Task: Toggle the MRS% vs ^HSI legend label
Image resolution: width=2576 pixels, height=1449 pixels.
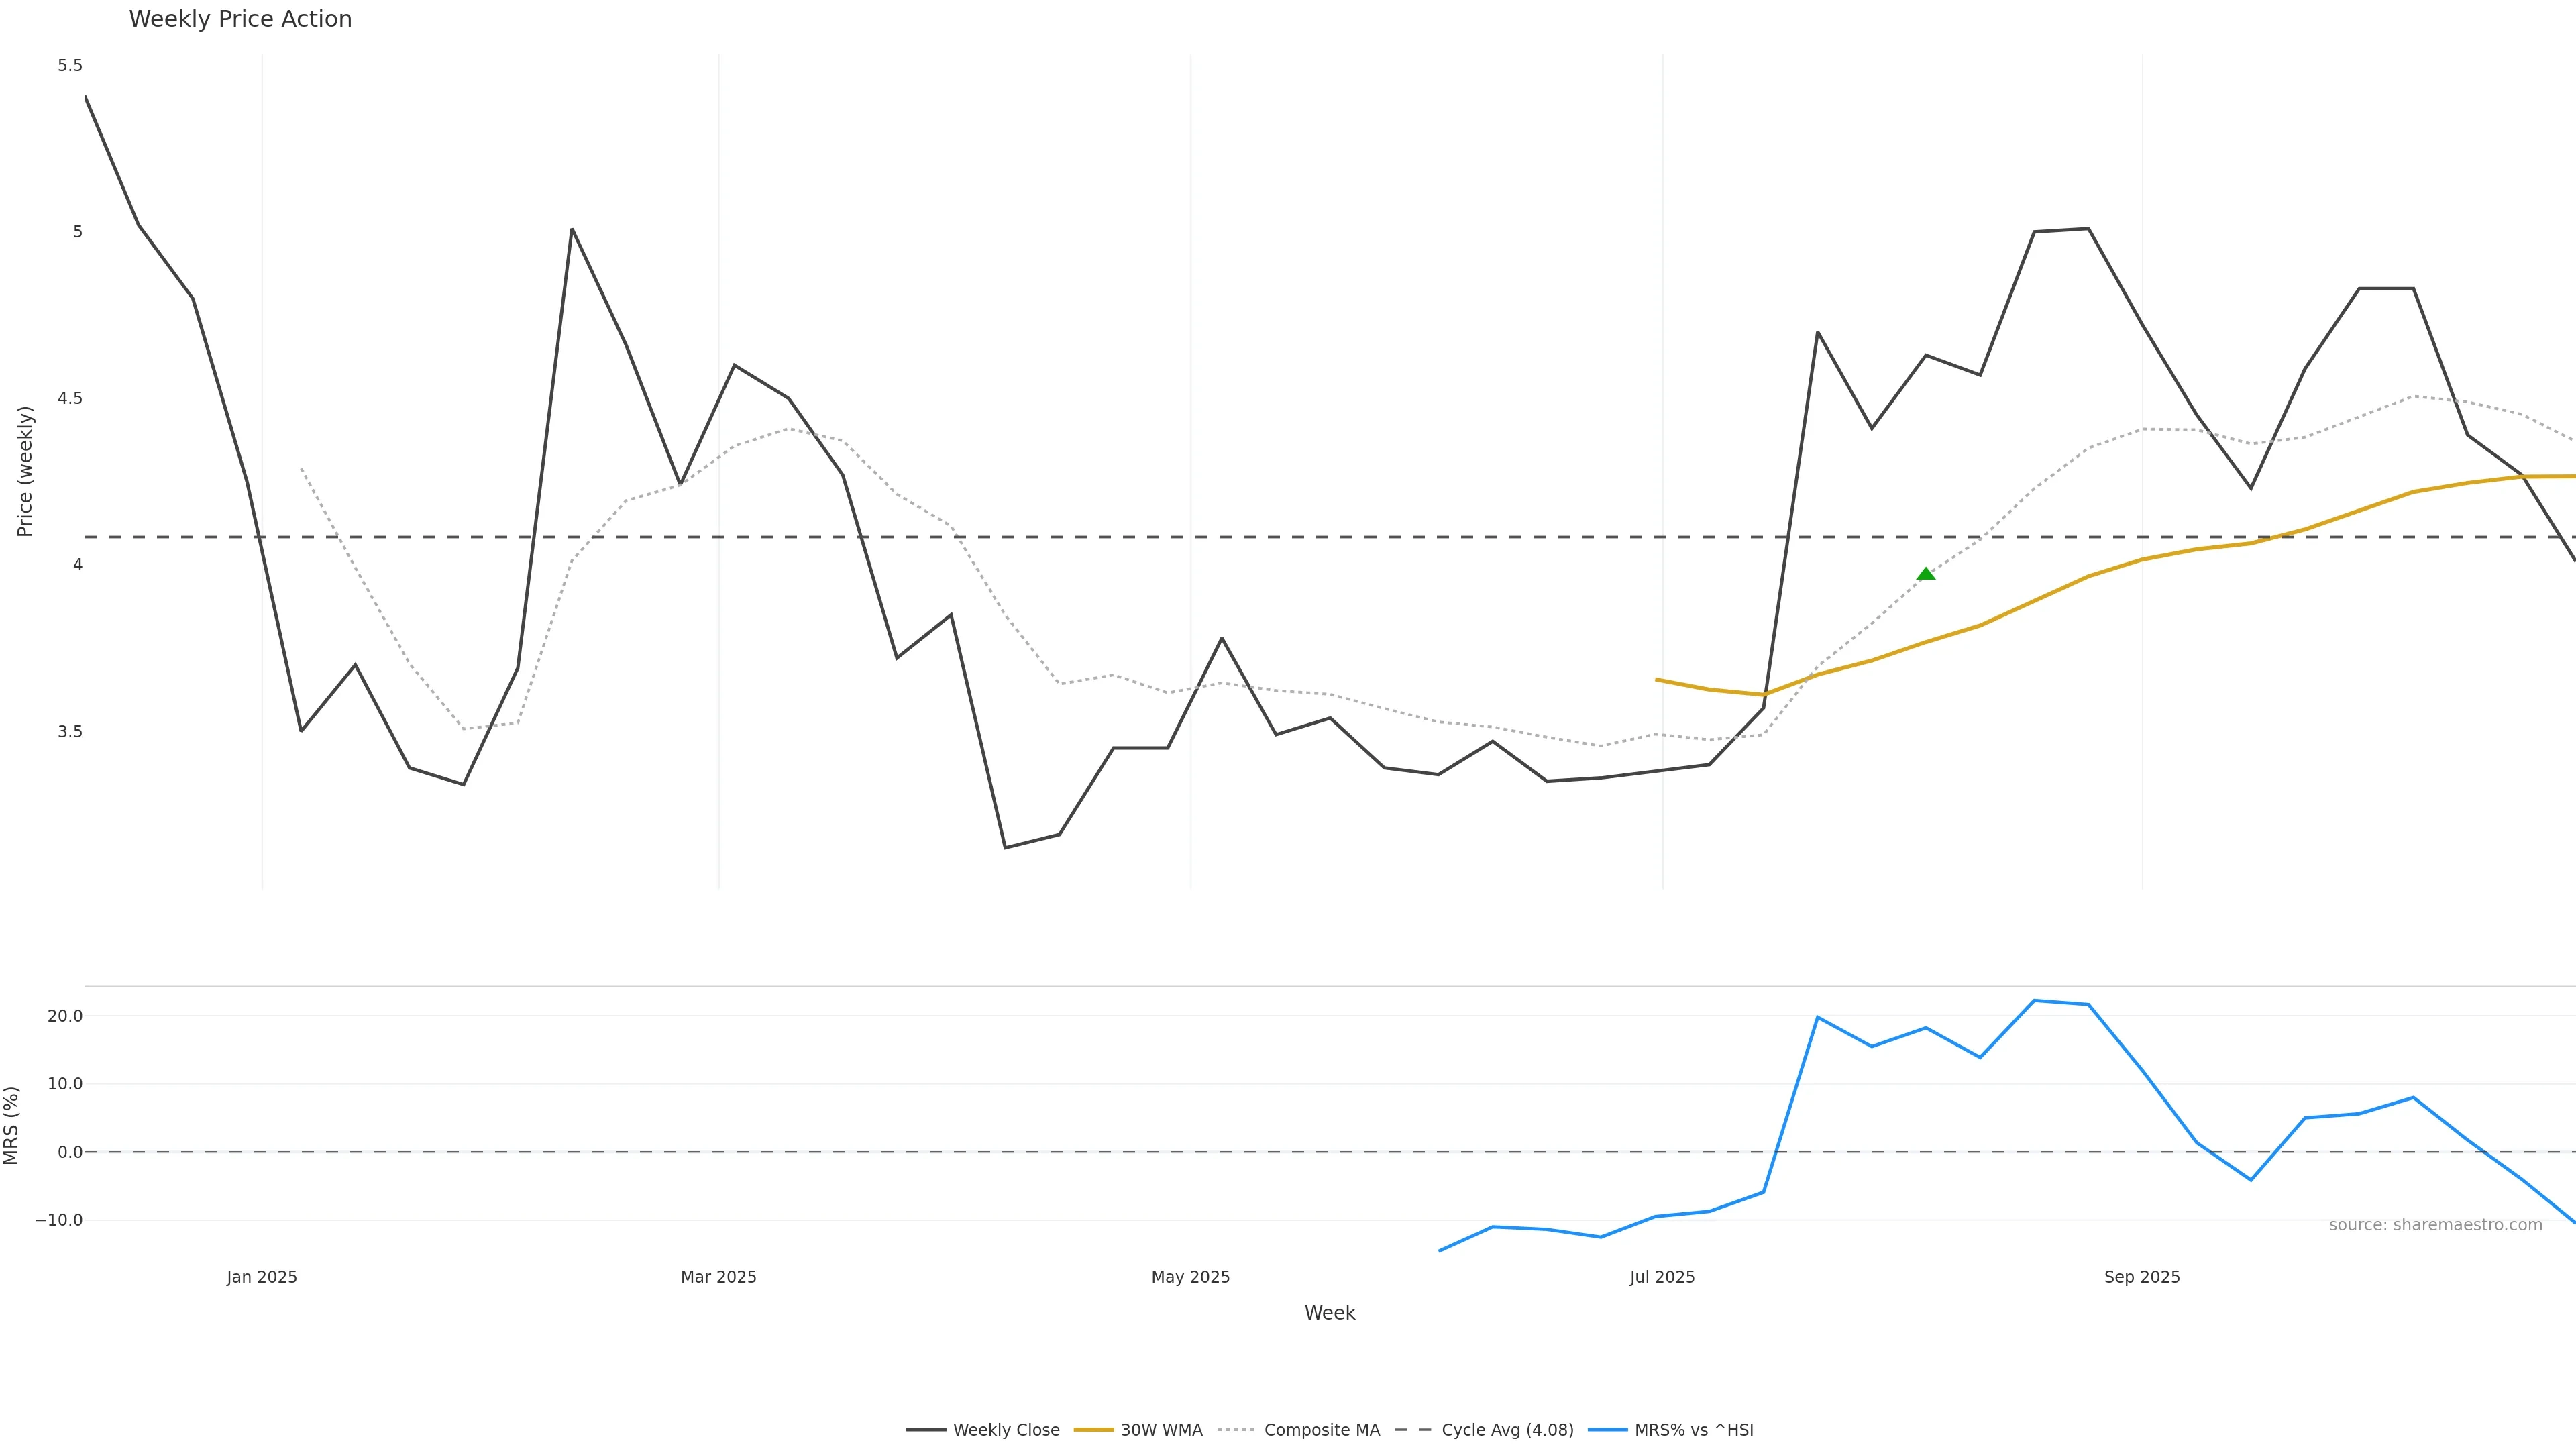Action: tap(1693, 1430)
